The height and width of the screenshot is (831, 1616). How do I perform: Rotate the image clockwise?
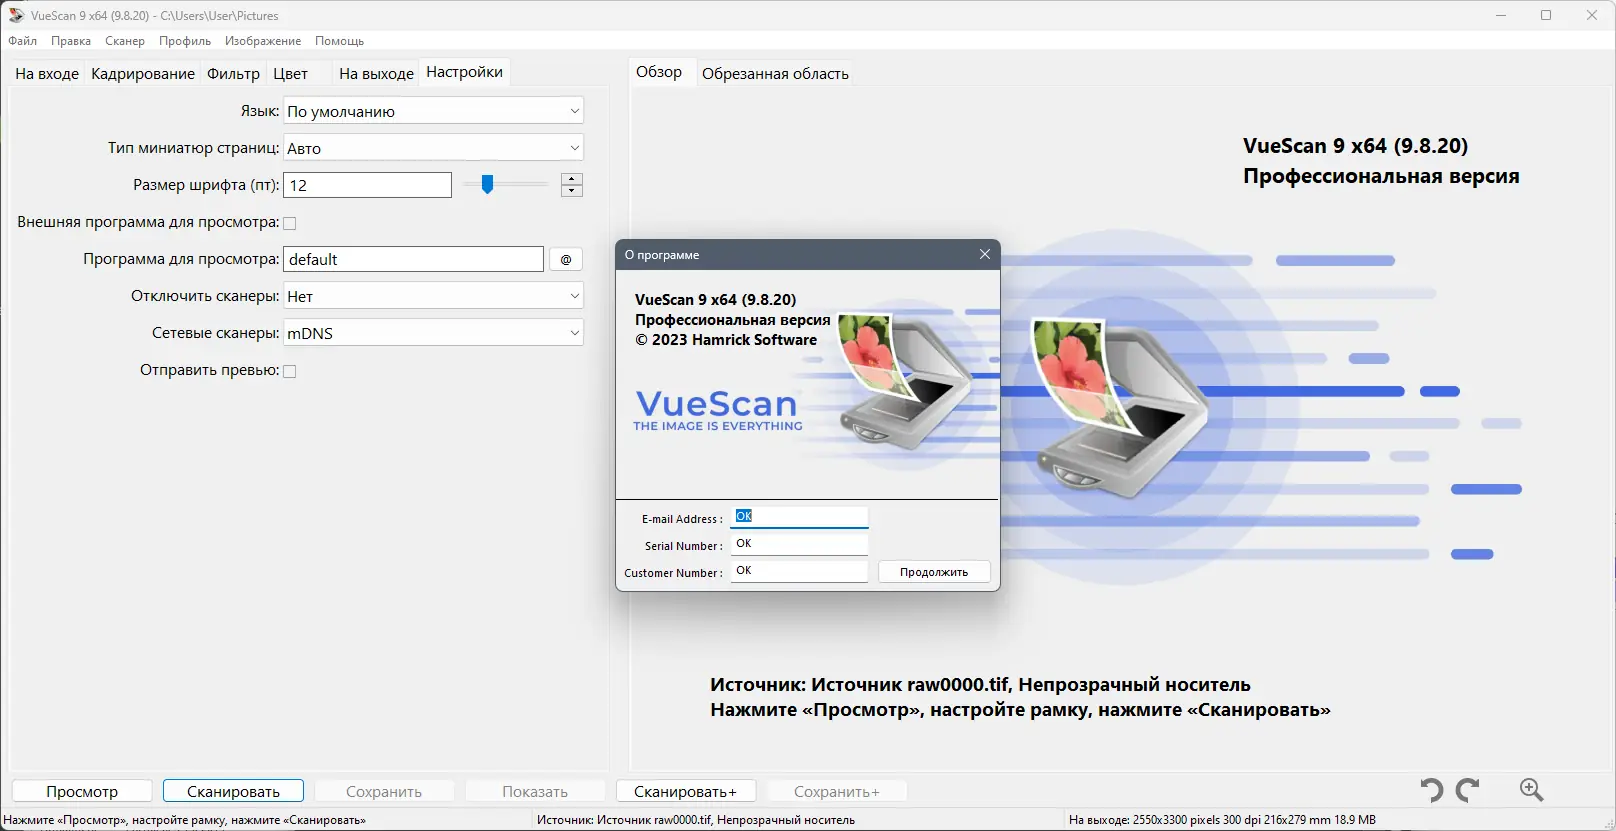[1468, 790]
